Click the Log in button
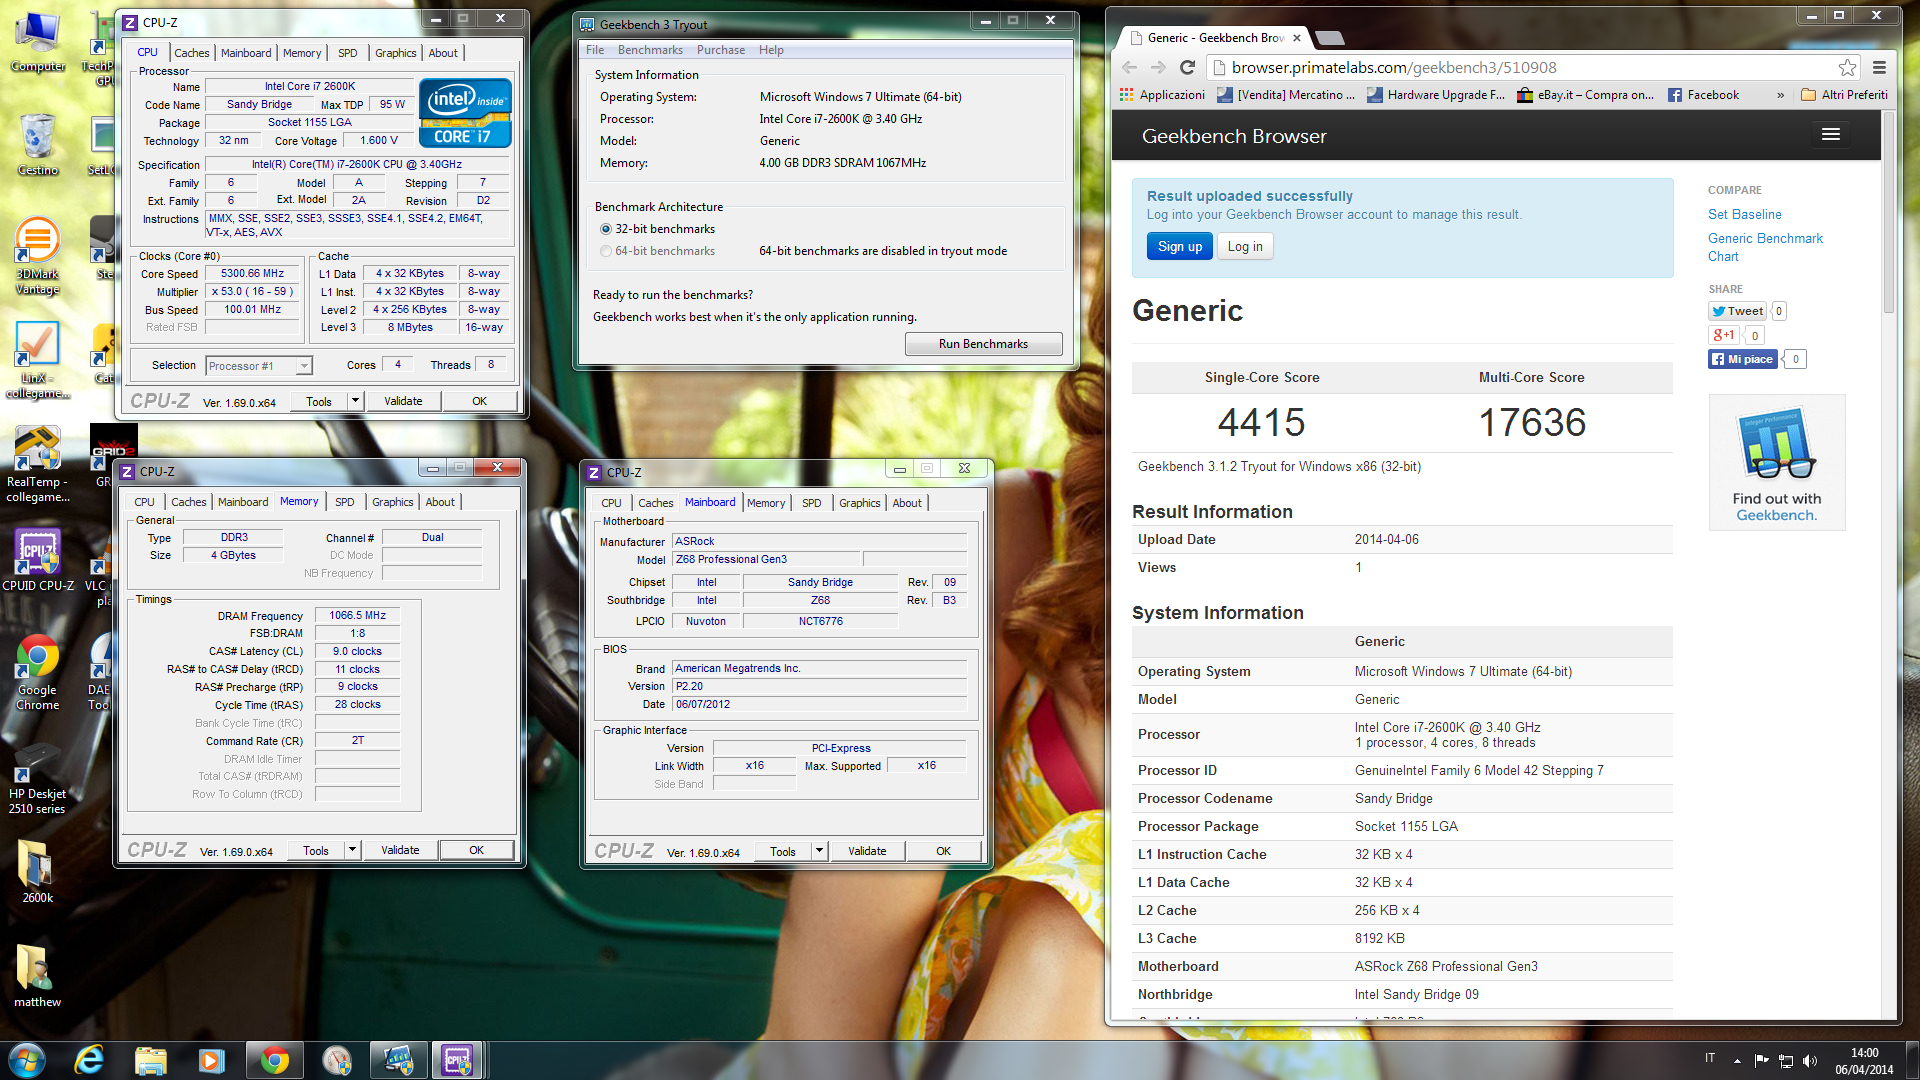The width and height of the screenshot is (1920, 1080). click(x=1245, y=247)
